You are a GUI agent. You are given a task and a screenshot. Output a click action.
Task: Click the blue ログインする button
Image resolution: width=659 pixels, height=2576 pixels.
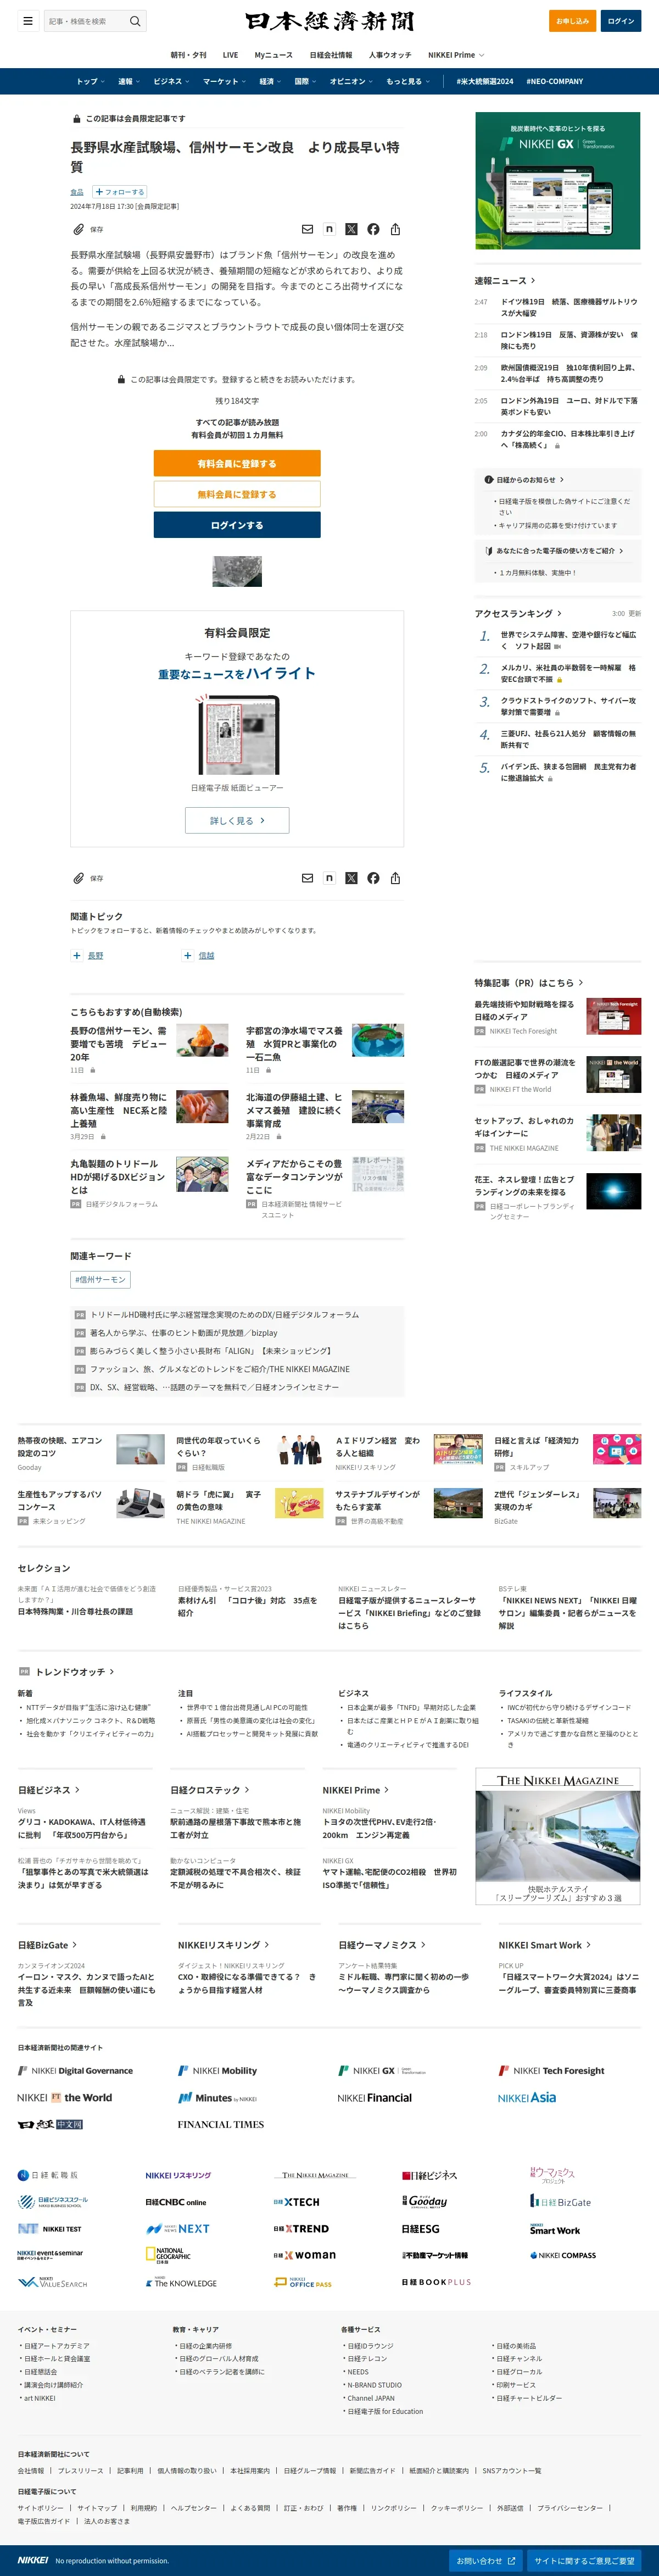pyautogui.click(x=237, y=525)
